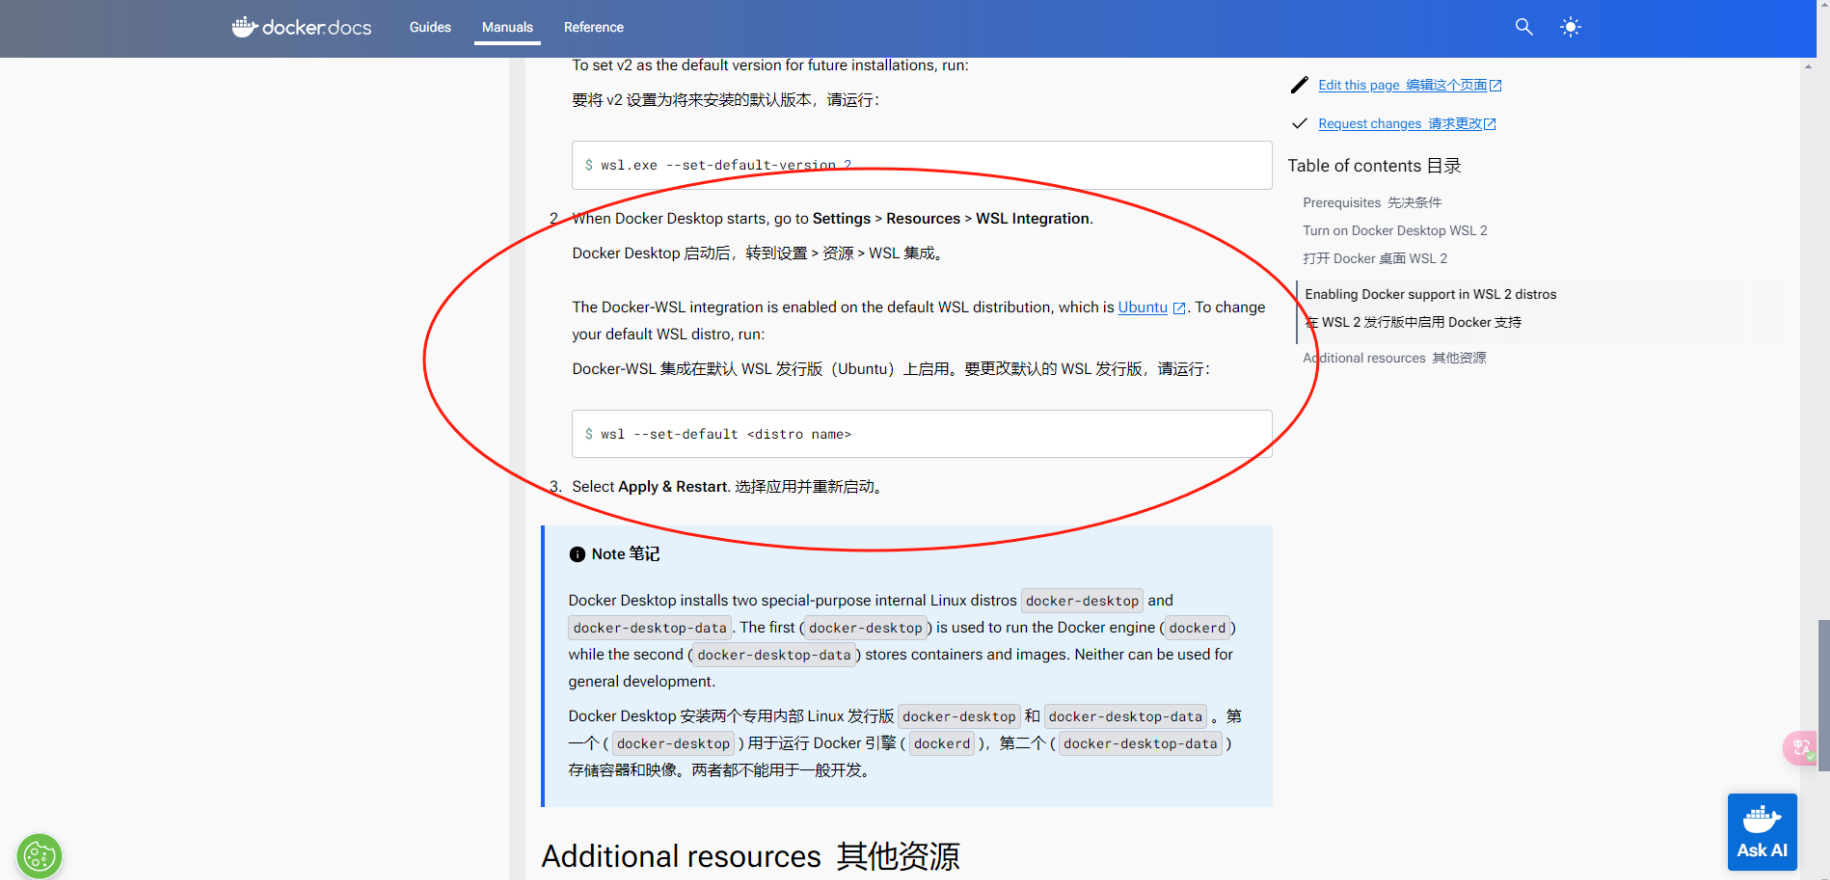Click the Additional resources heading
This screenshot has width=1830, height=880.
[x=750, y=856]
